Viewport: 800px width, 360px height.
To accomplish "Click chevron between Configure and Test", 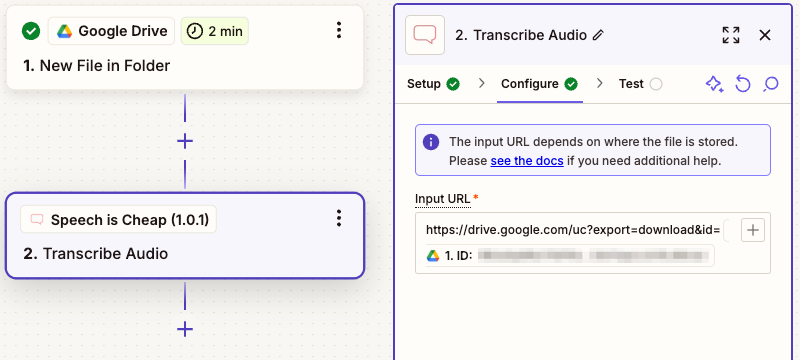I will pyautogui.click(x=600, y=84).
